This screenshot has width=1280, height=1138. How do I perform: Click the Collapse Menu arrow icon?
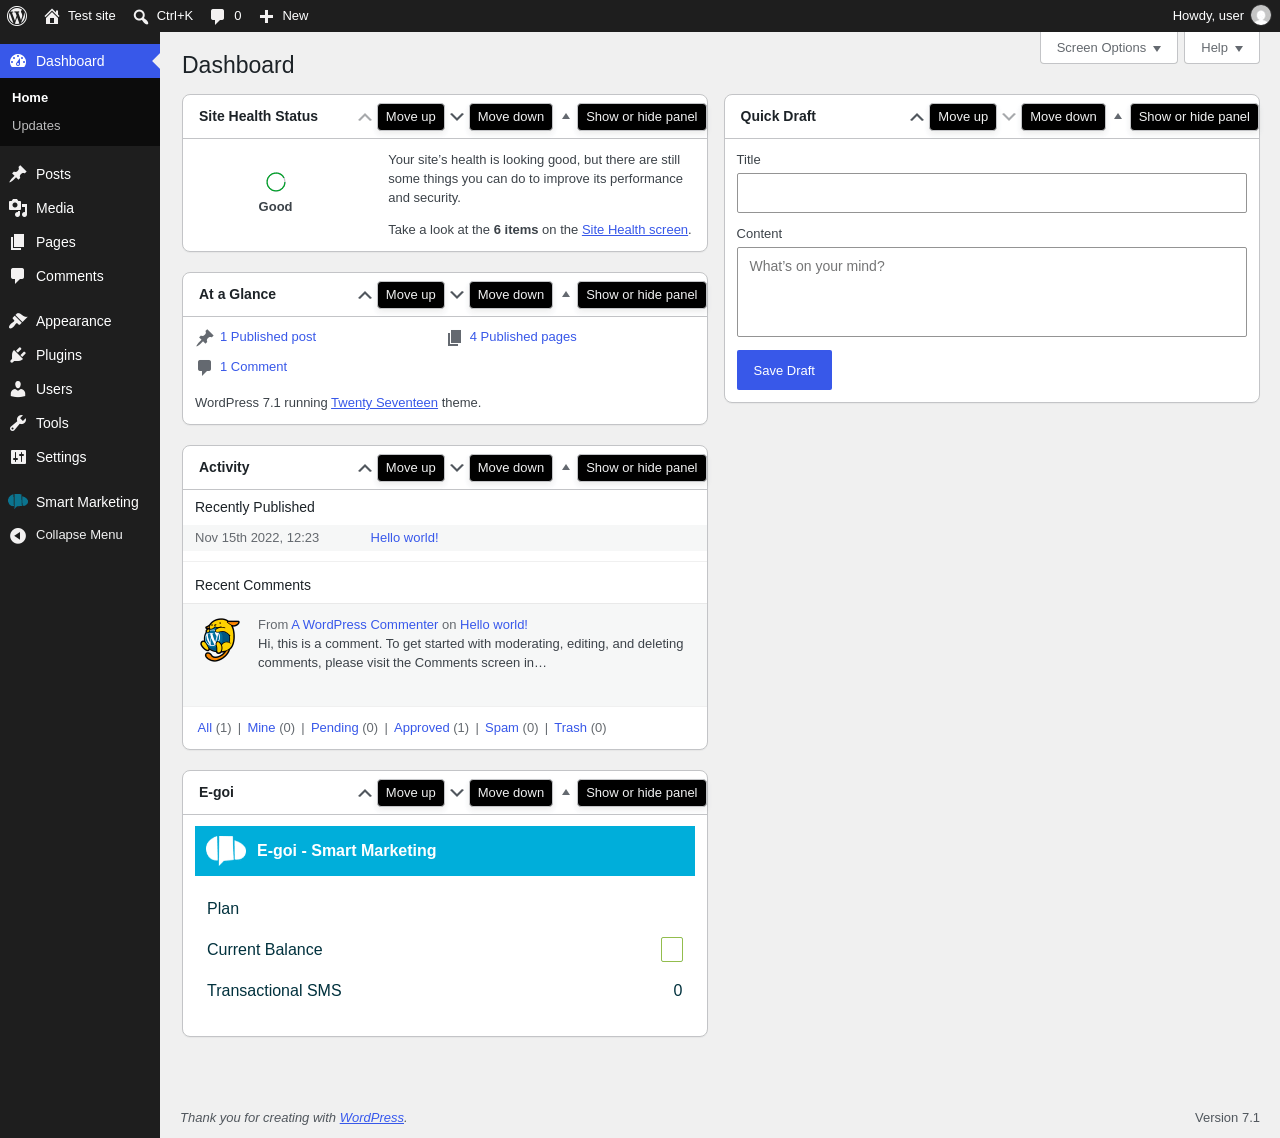(18, 536)
